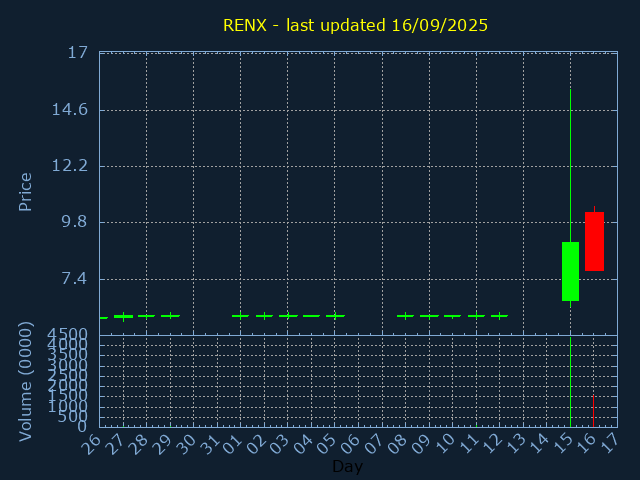Select day label 08 on x-axis

[x=397, y=444]
